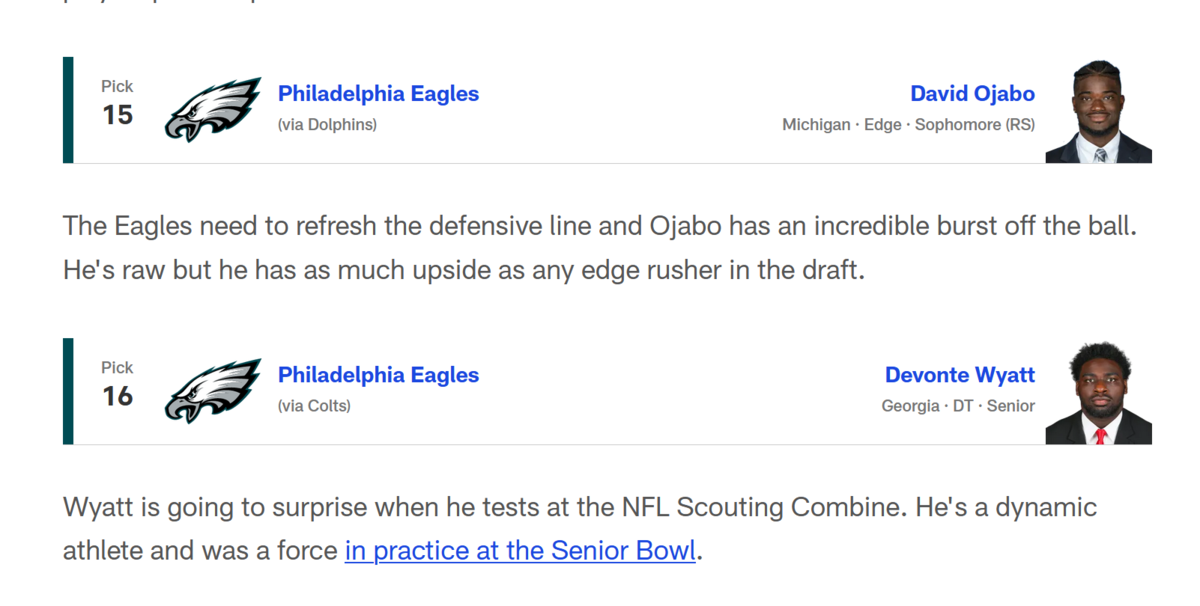Click David Ojabo's headshot photo
The width and height of the screenshot is (1200, 606).
point(1098,112)
